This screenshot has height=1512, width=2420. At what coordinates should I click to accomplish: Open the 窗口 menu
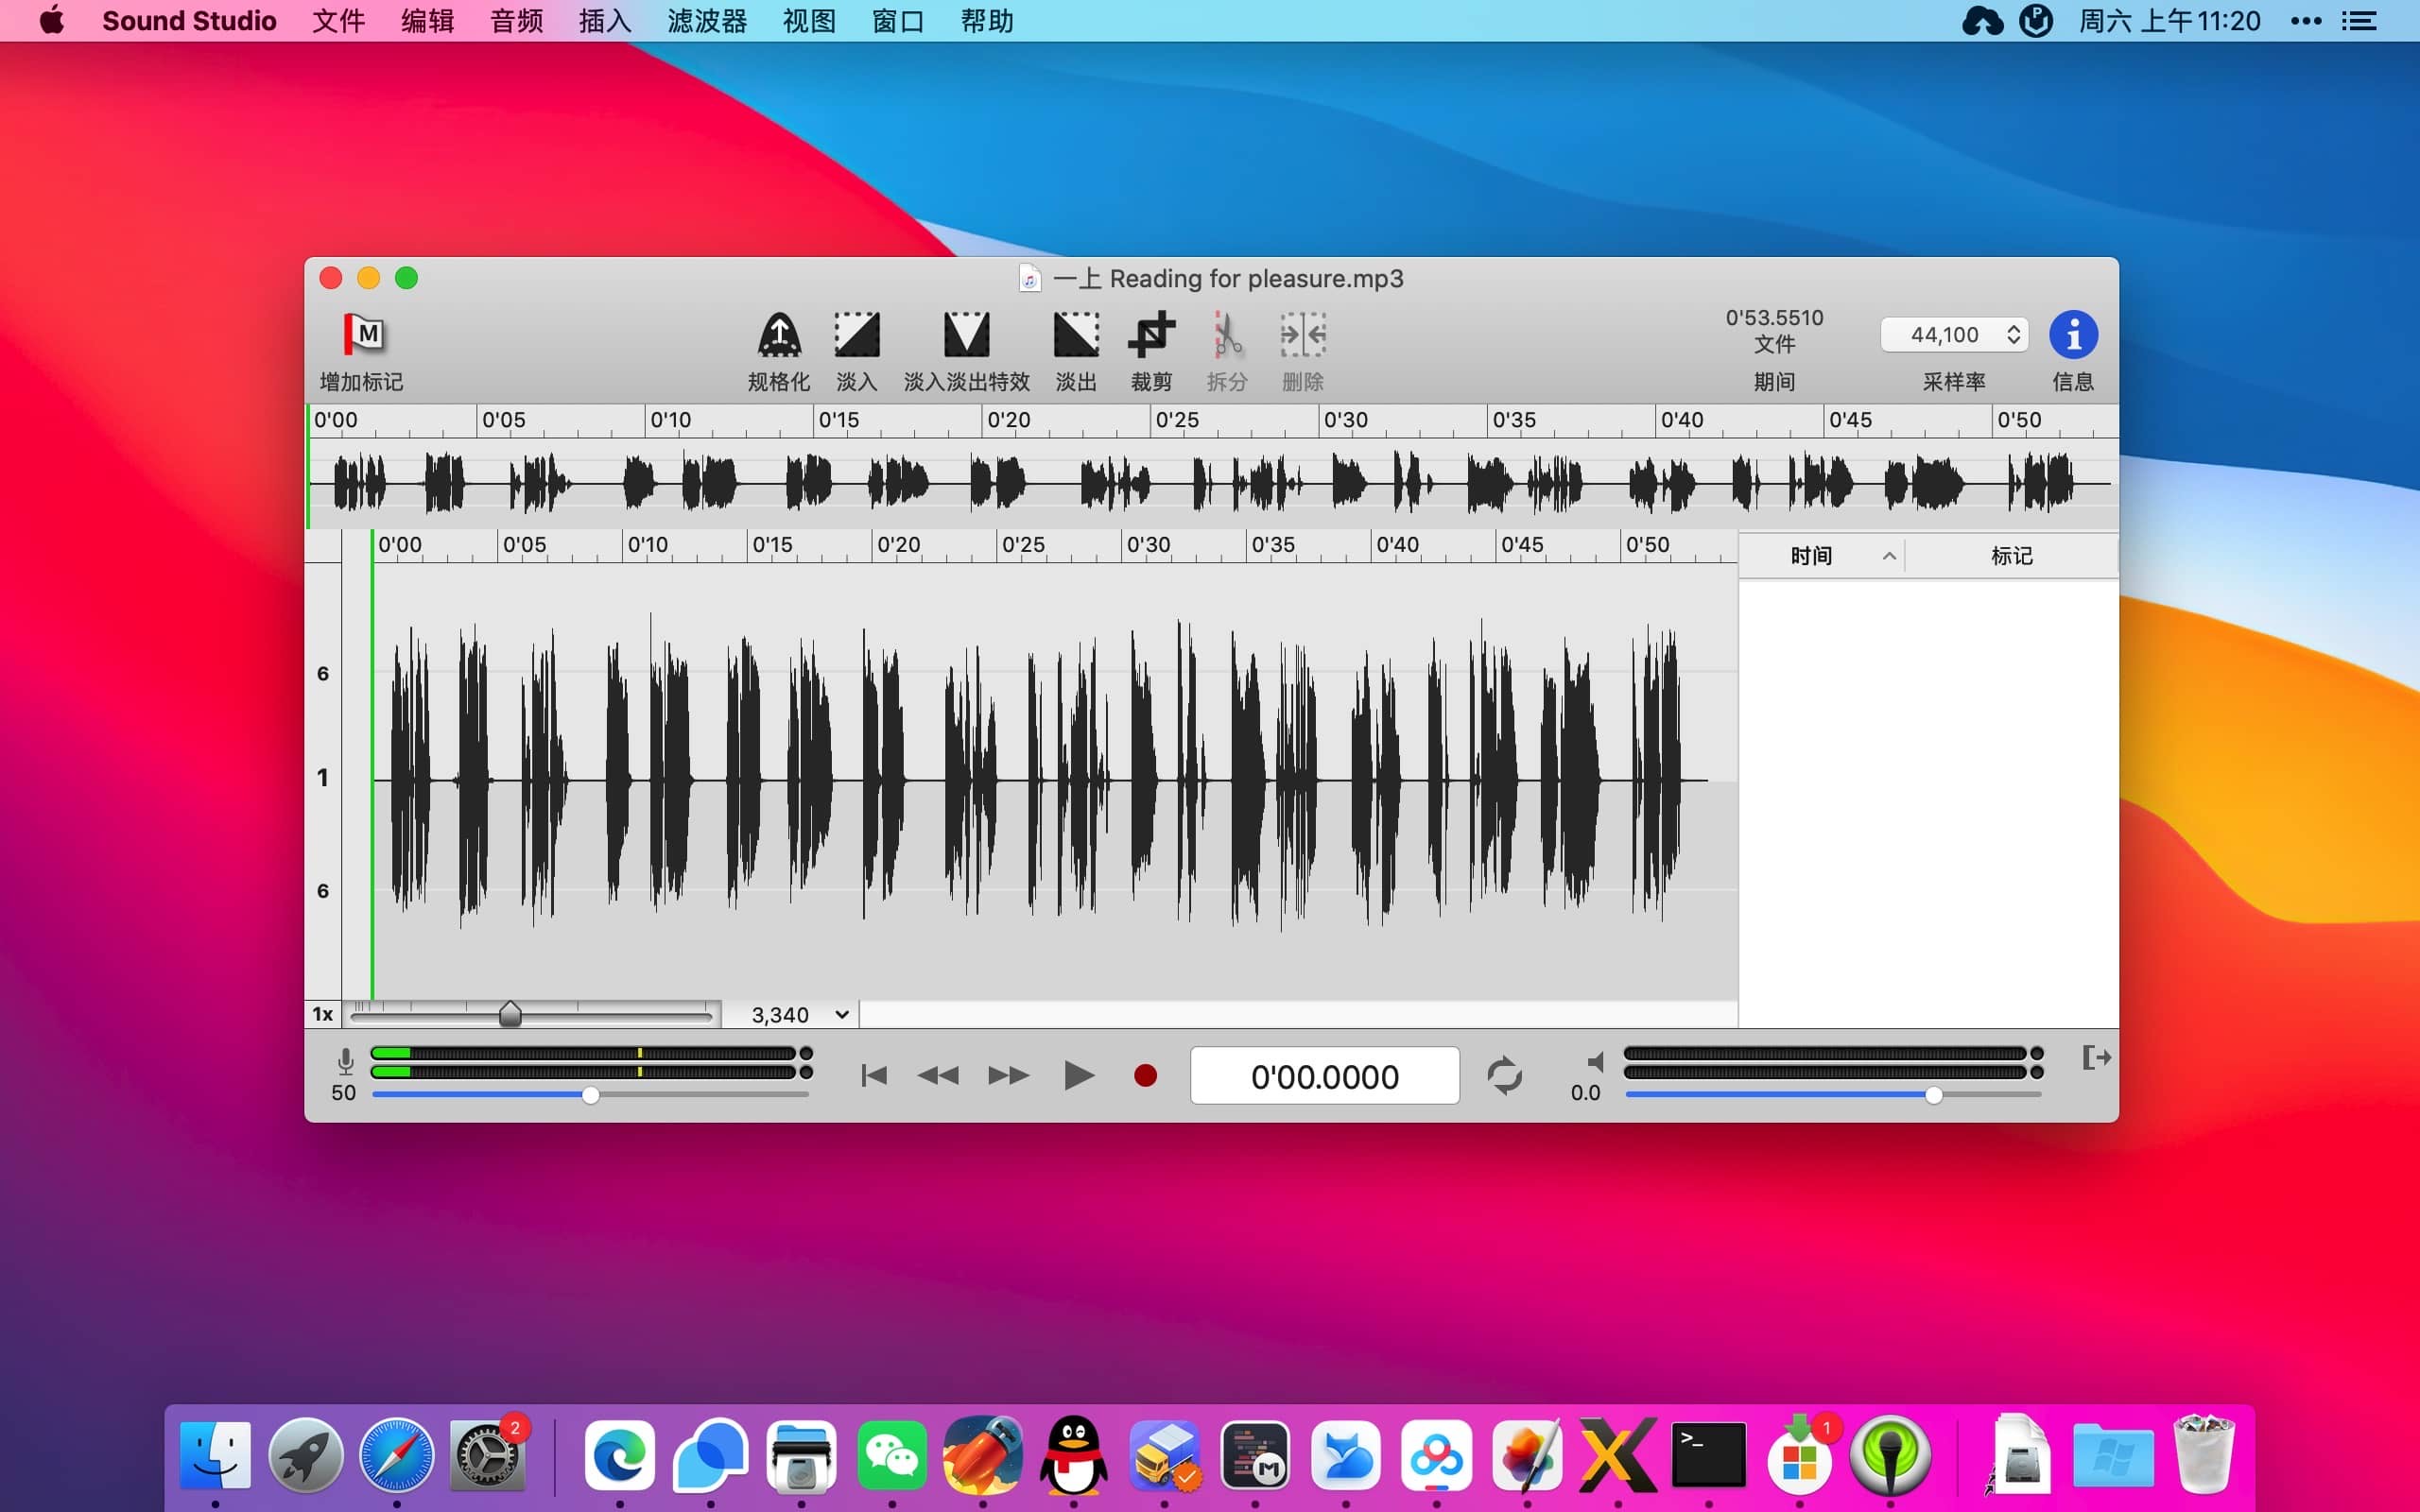point(898,21)
